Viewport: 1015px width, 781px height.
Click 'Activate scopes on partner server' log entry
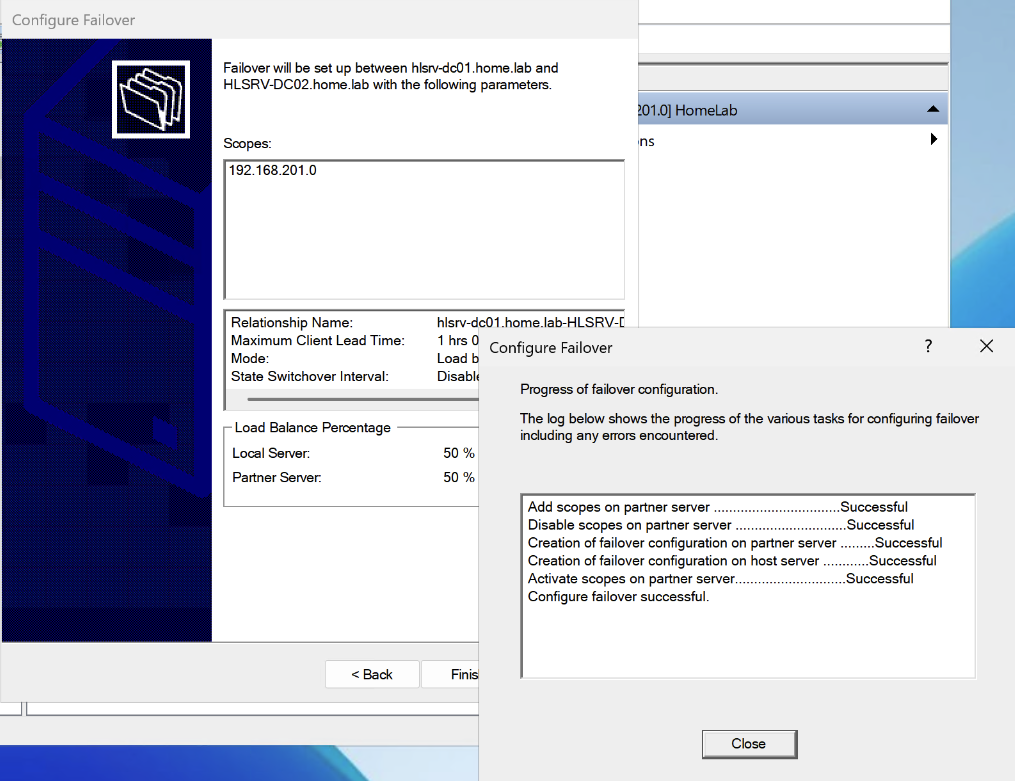[720, 579]
